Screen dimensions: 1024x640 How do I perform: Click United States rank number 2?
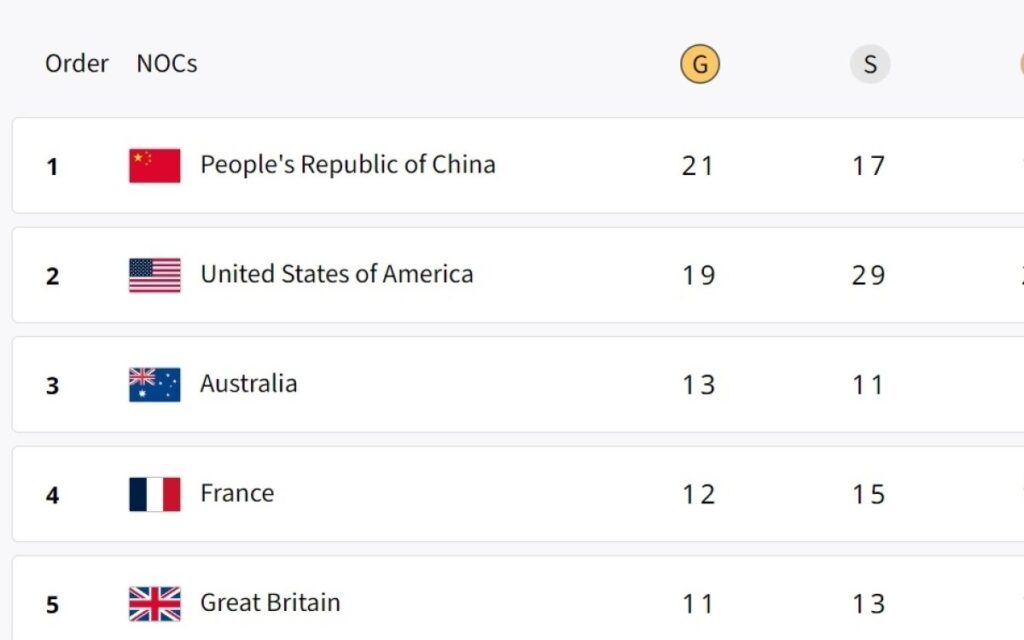tap(53, 276)
